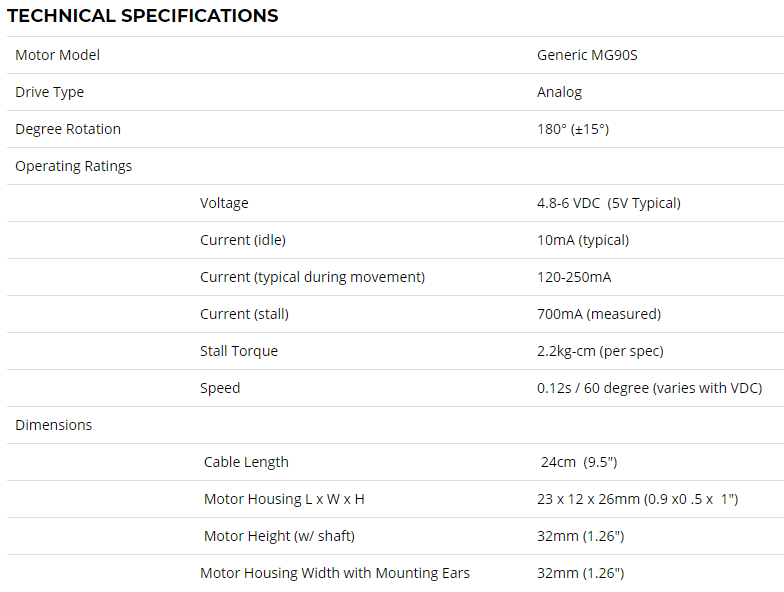
Task: Click the Generic MG90S value
Action: click(x=587, y=55)
